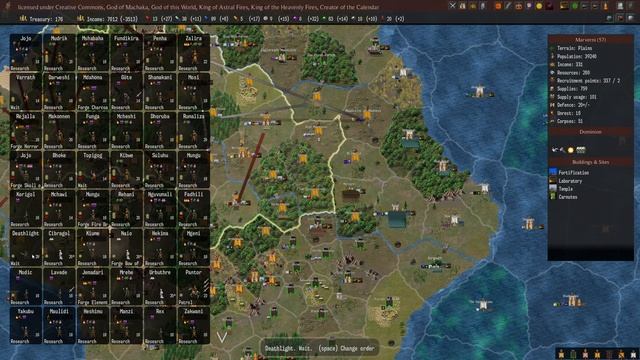Select commander Fadhili card
This screenshot has height=360, width=640.
193,209
